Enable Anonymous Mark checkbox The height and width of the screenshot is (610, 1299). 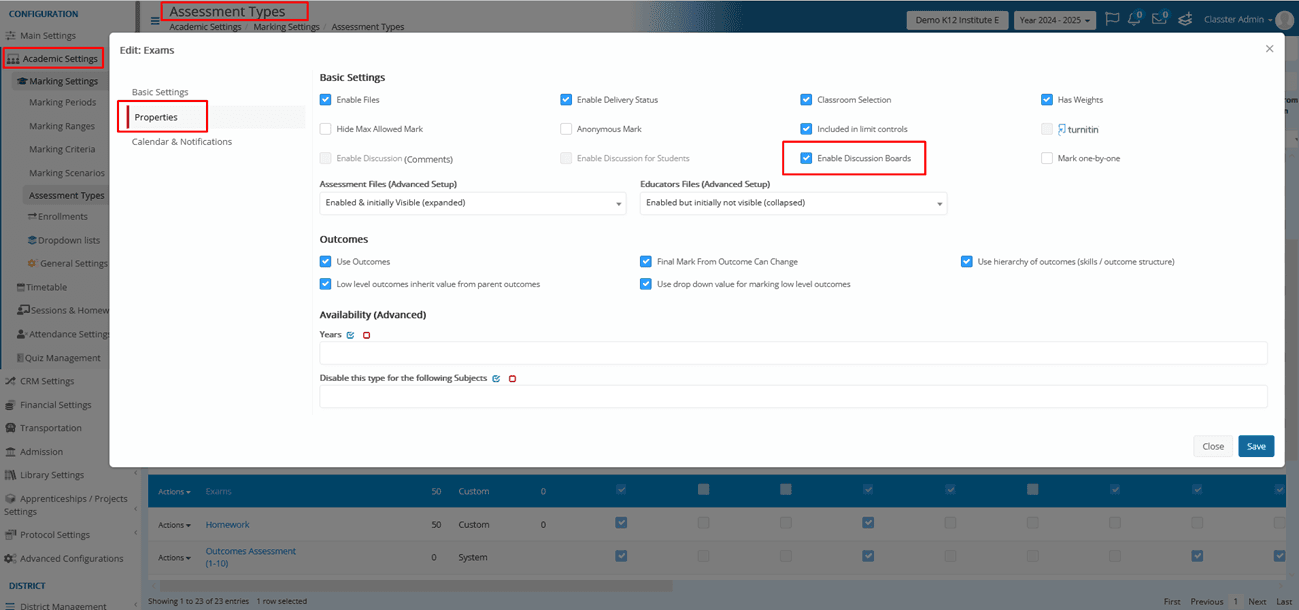pyautogui.click(x=566, y=129)
